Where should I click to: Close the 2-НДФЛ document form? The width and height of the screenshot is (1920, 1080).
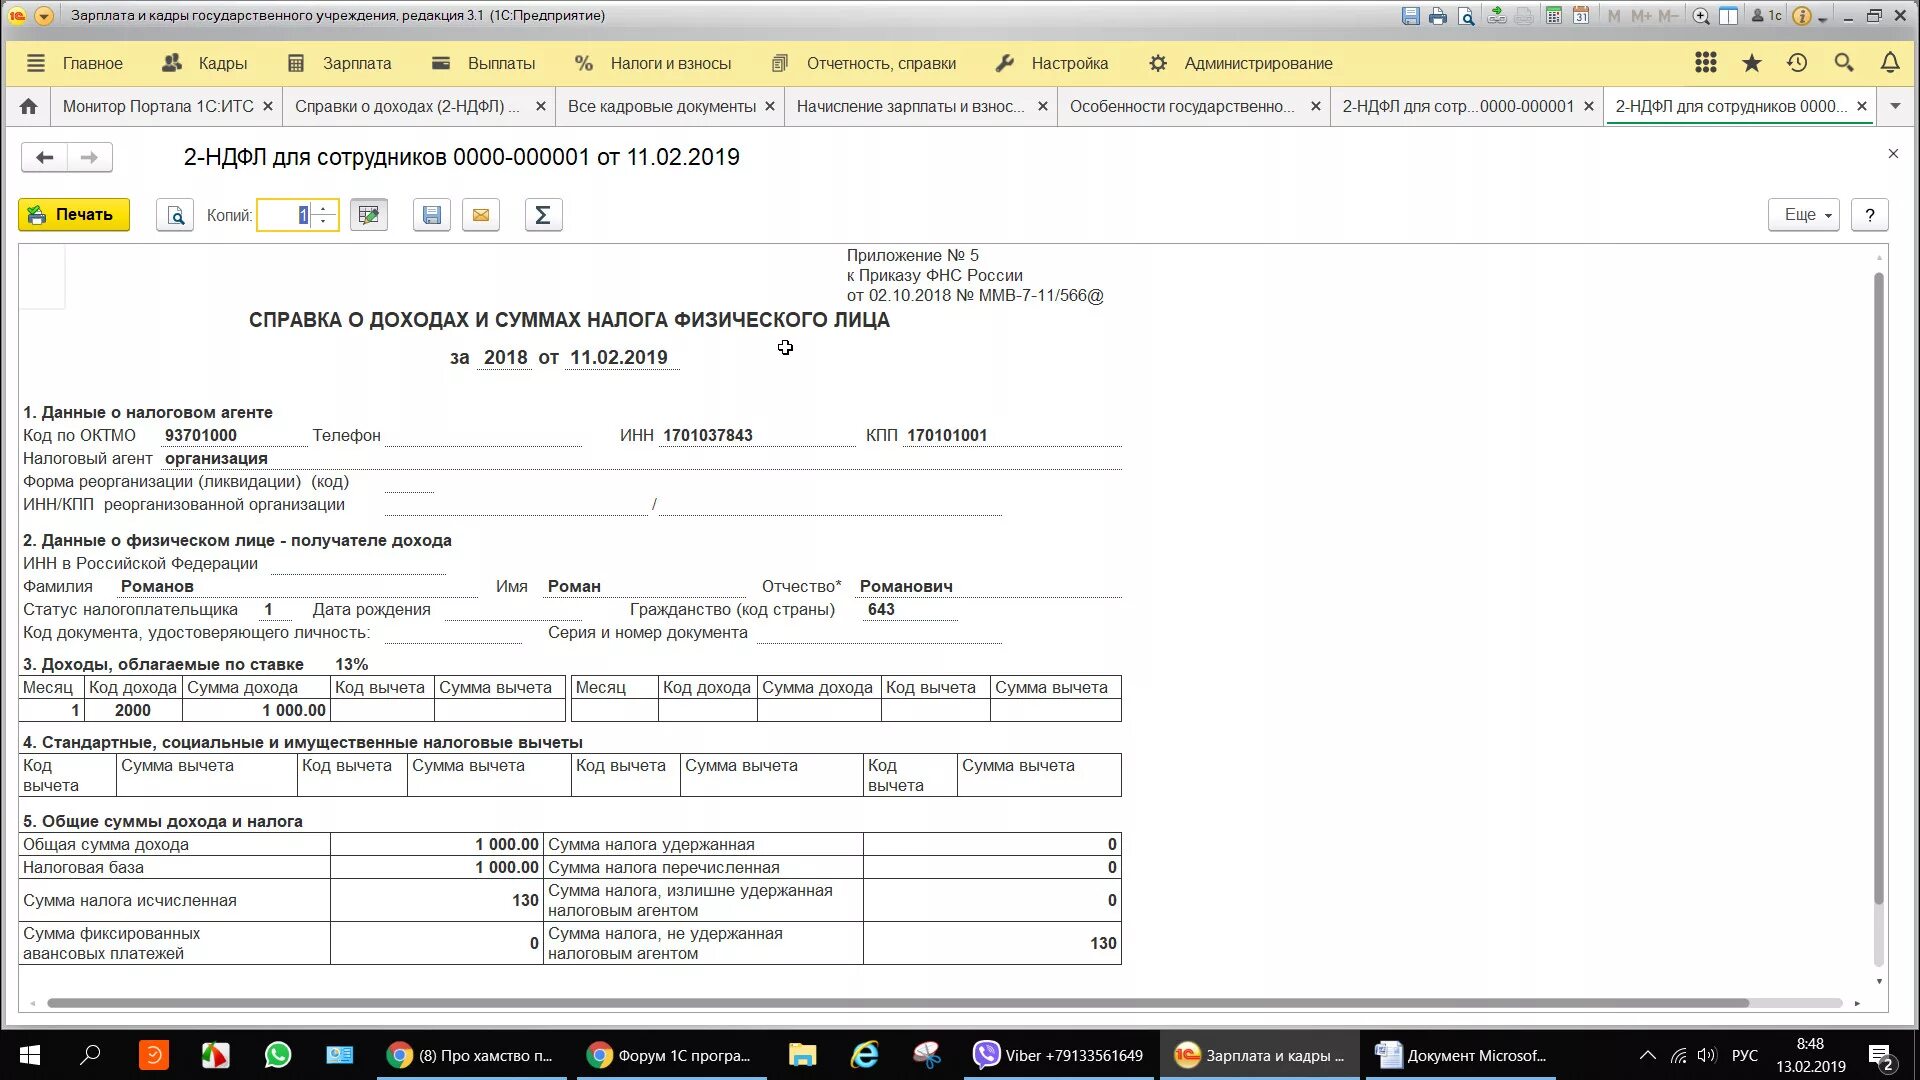(1893, 154)
